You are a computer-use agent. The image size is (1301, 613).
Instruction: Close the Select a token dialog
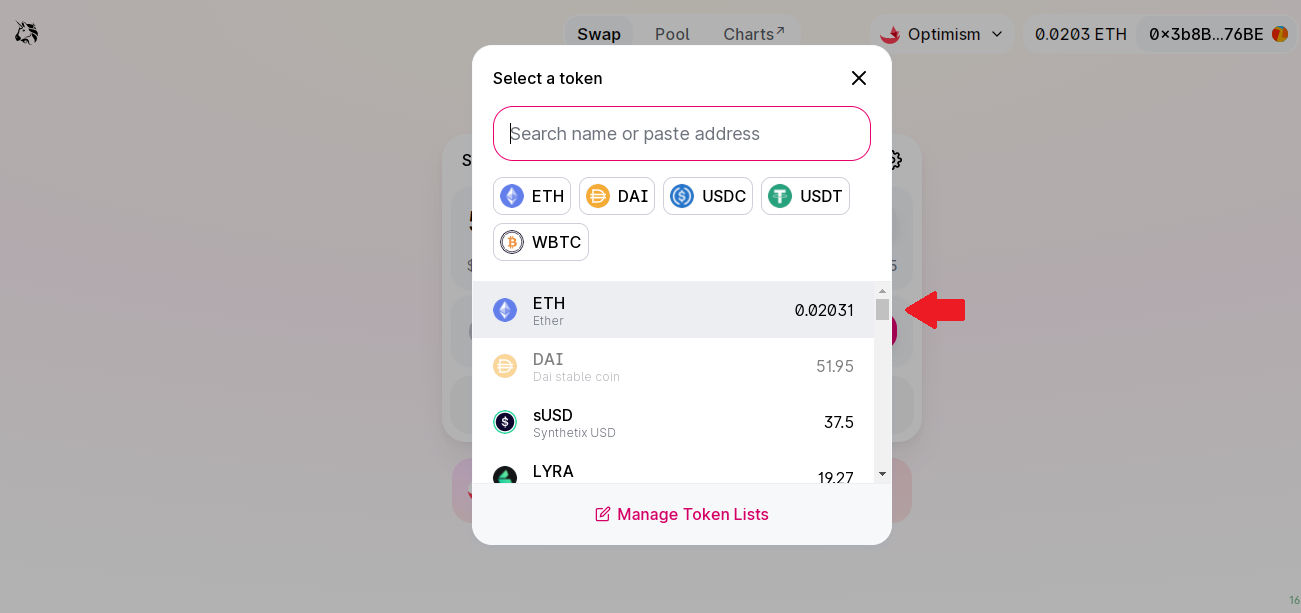[x=858, y=78]
